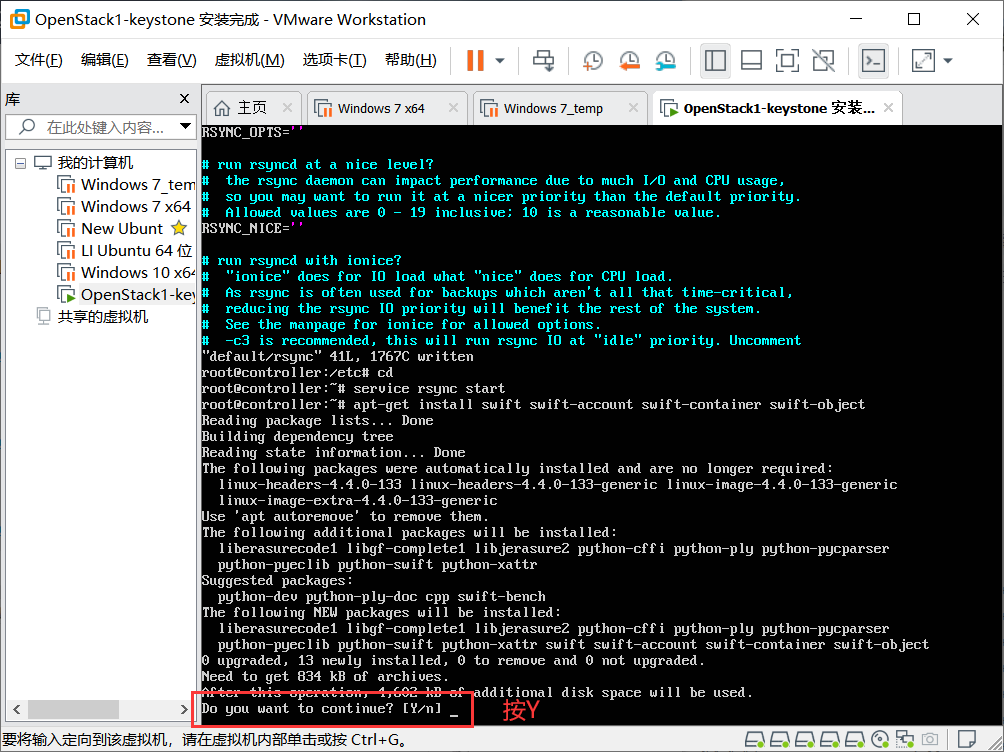
Task: Select OpenStack1-keystone in the library tree
Action: tap(138, 295)
